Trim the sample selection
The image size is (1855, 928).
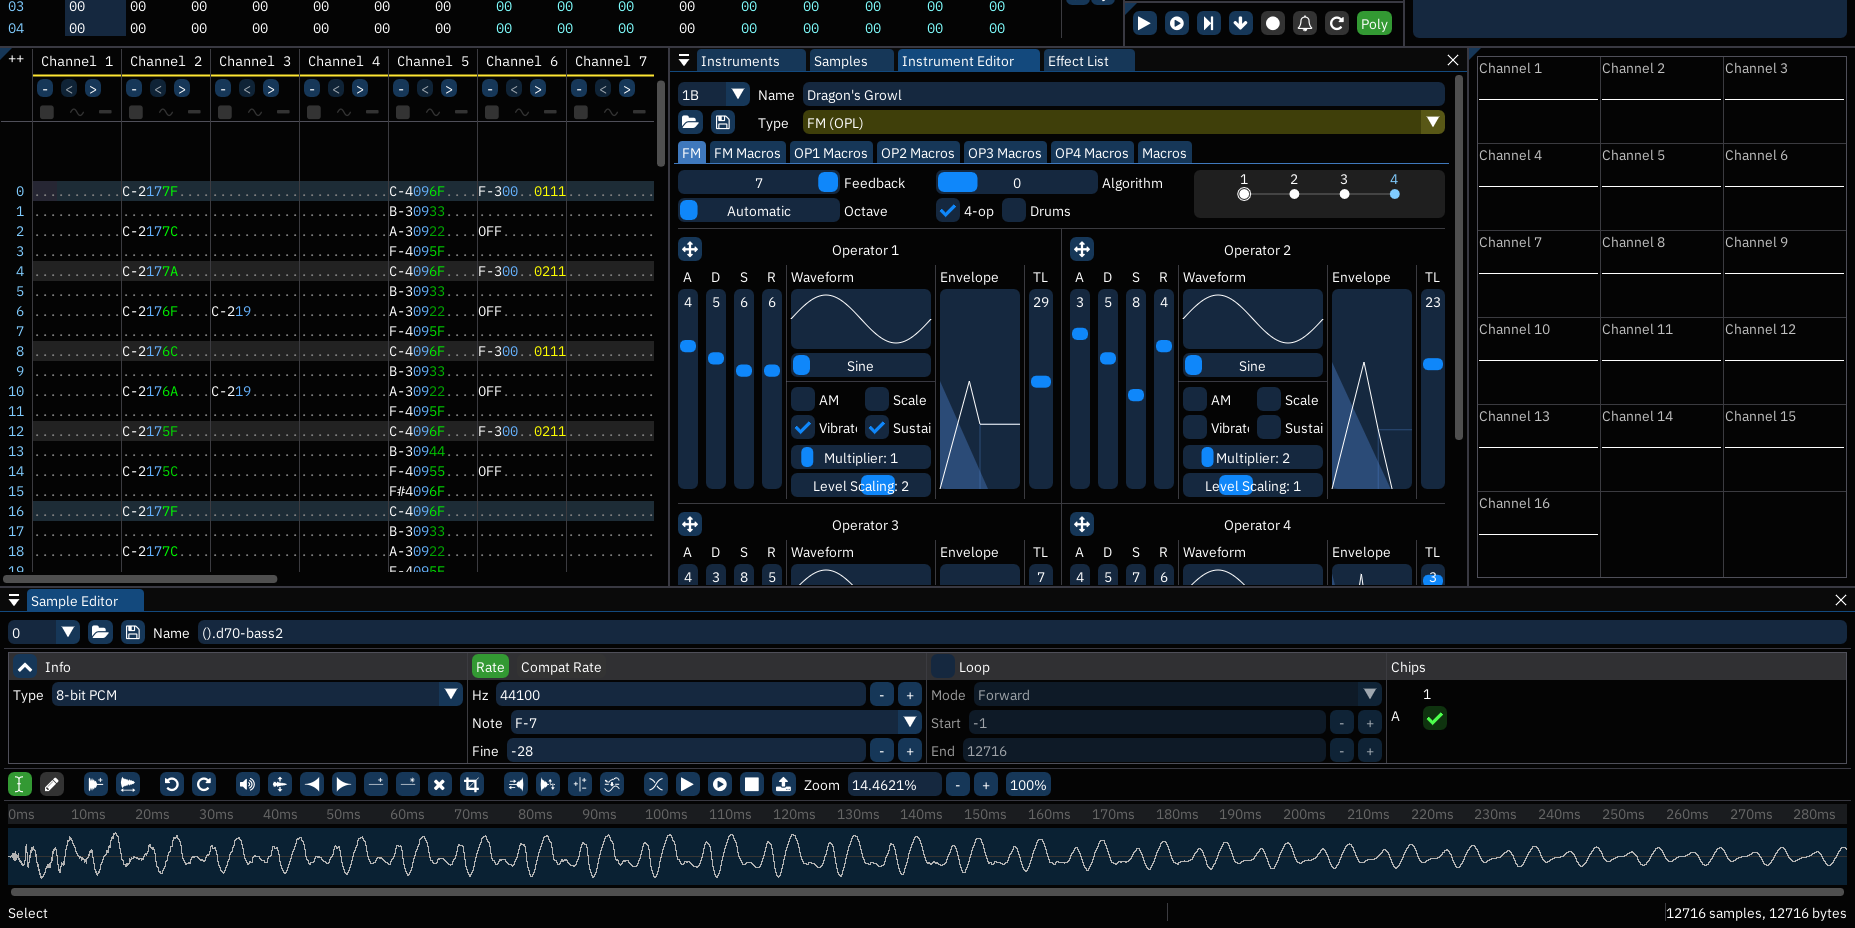click(471, 784)
